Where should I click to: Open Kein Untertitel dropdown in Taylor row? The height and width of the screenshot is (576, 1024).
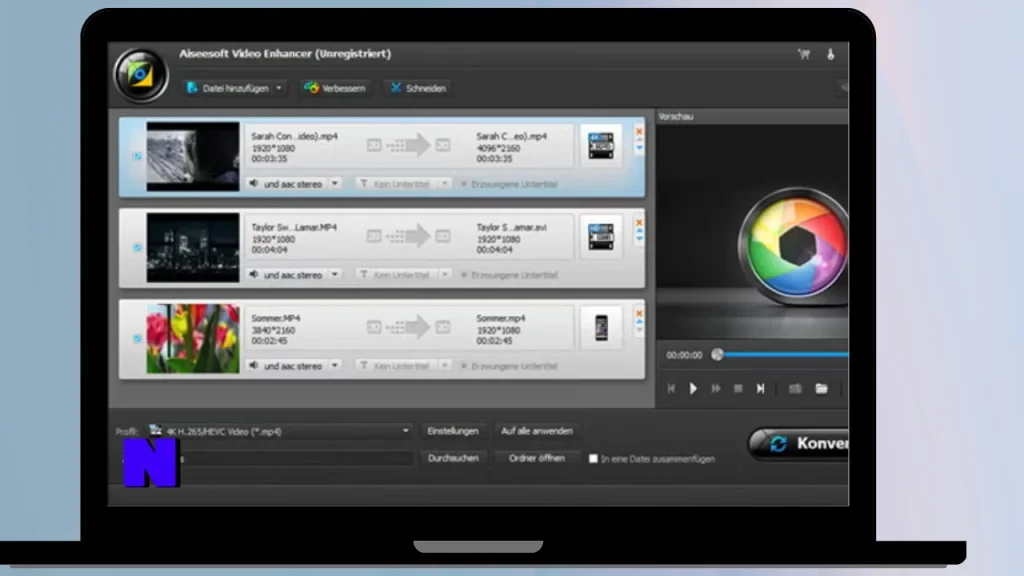click(445, 275)
